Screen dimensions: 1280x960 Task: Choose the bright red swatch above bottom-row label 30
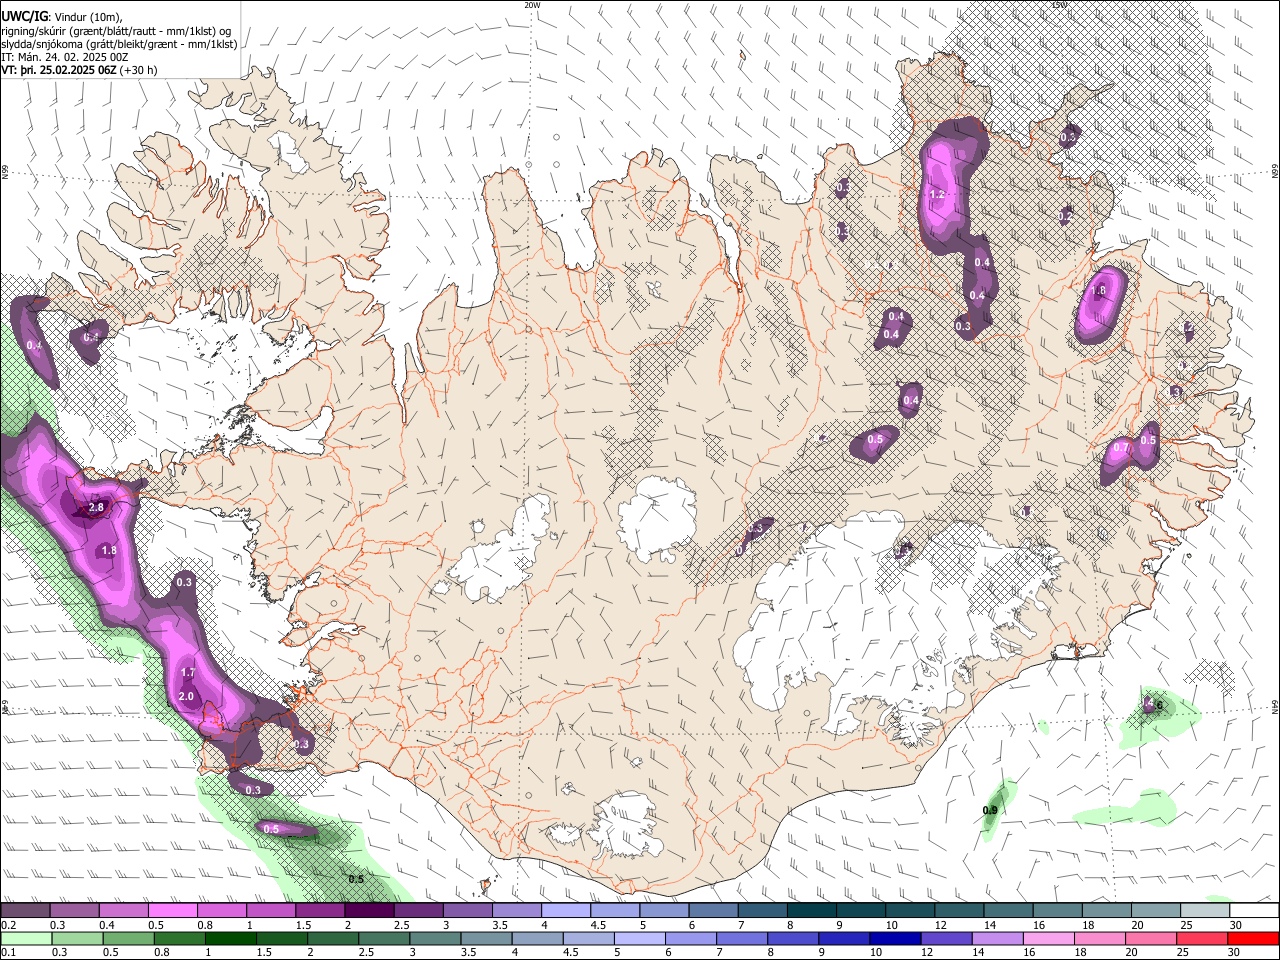[x=1254, y=939]
